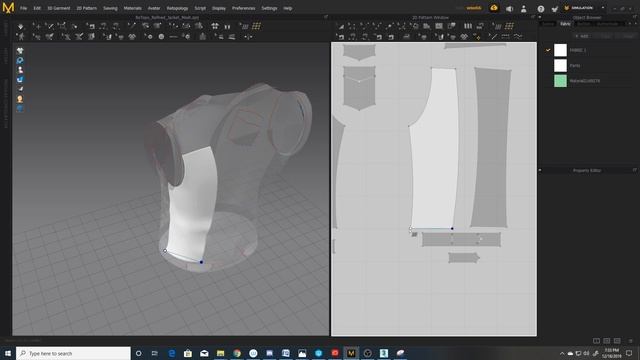Click the three vertical bars icon in 2D toolbar
Viewport: 640px width, 360px height.
pos(468,26)
